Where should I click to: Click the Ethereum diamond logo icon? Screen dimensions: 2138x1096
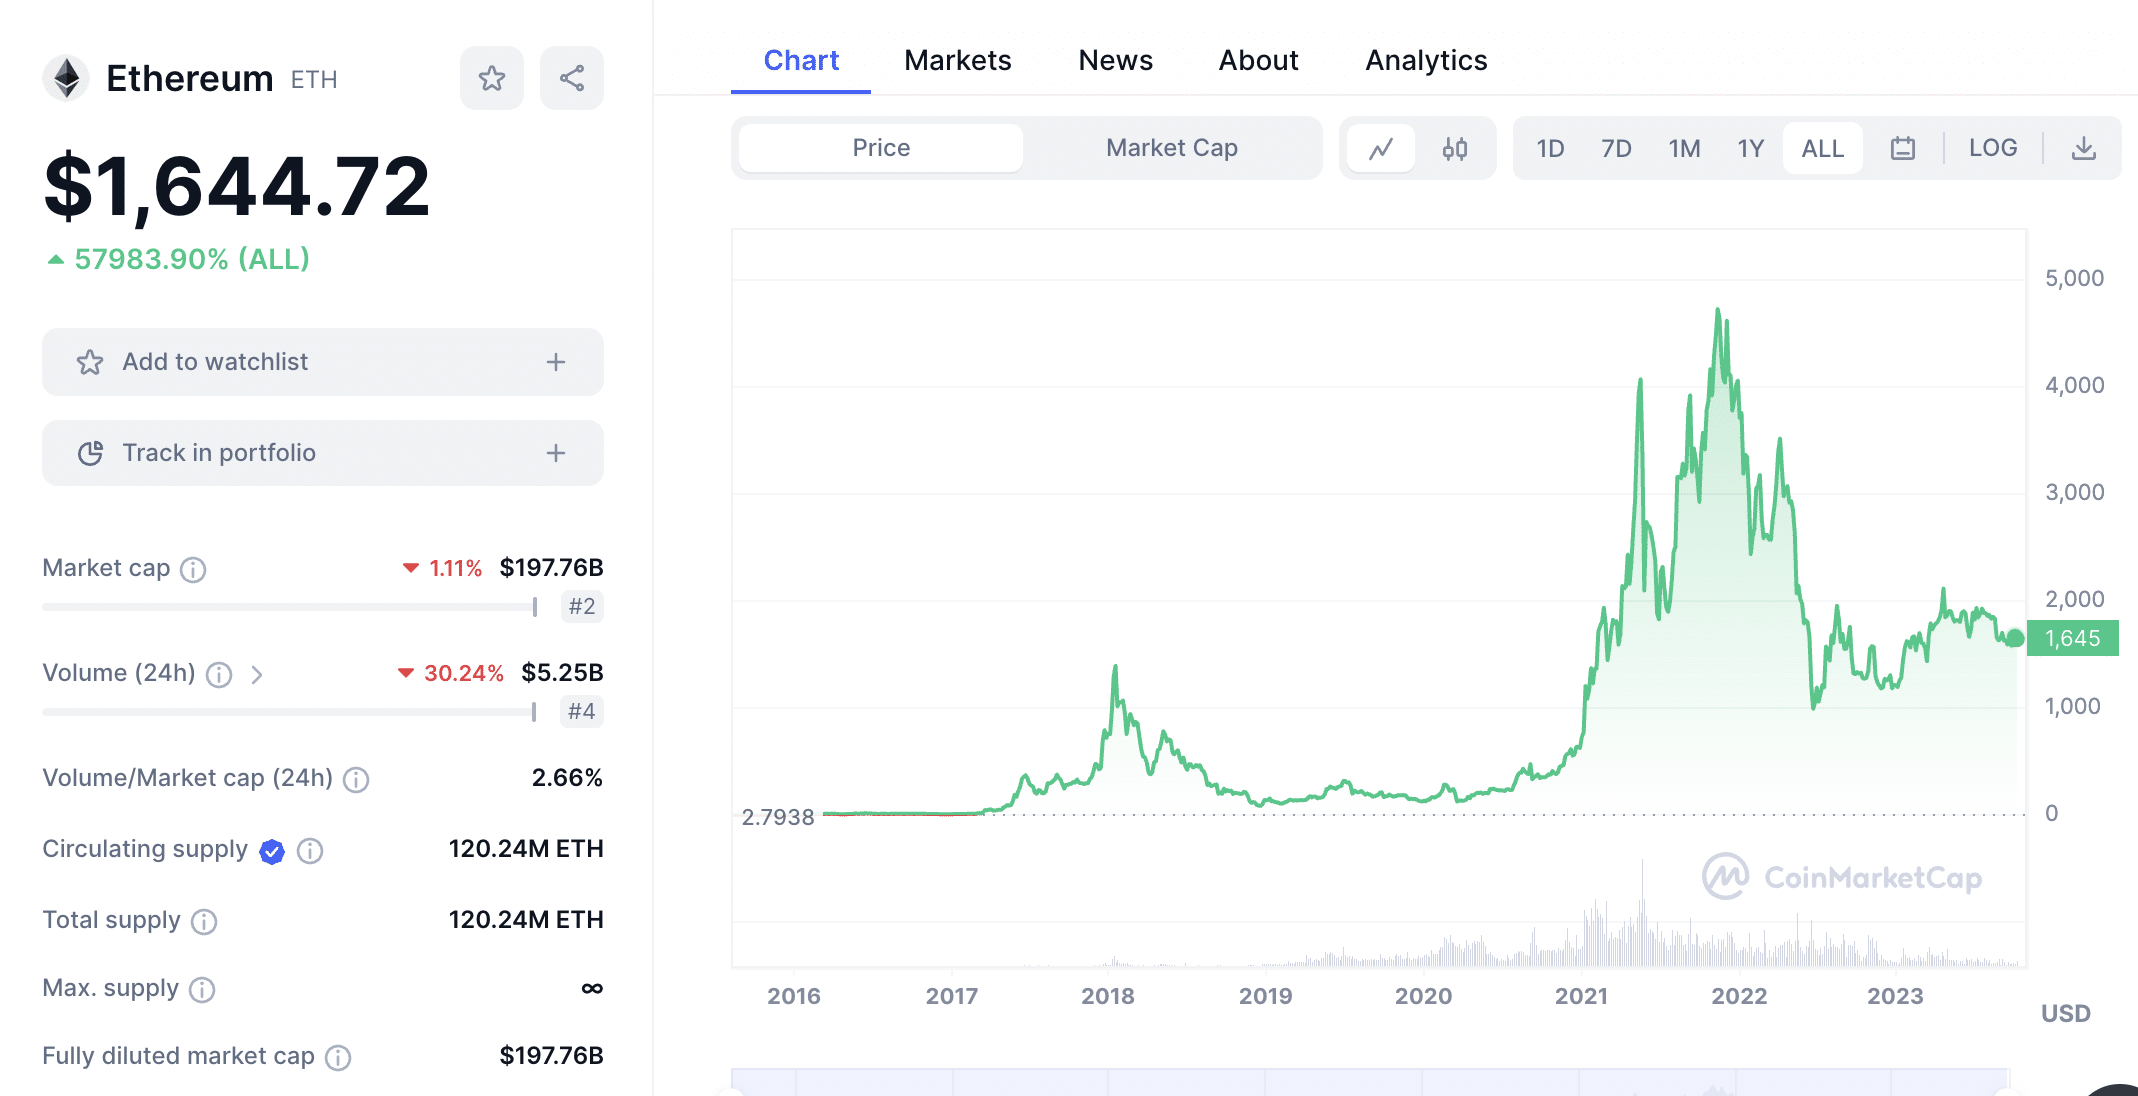coord(67,77)
